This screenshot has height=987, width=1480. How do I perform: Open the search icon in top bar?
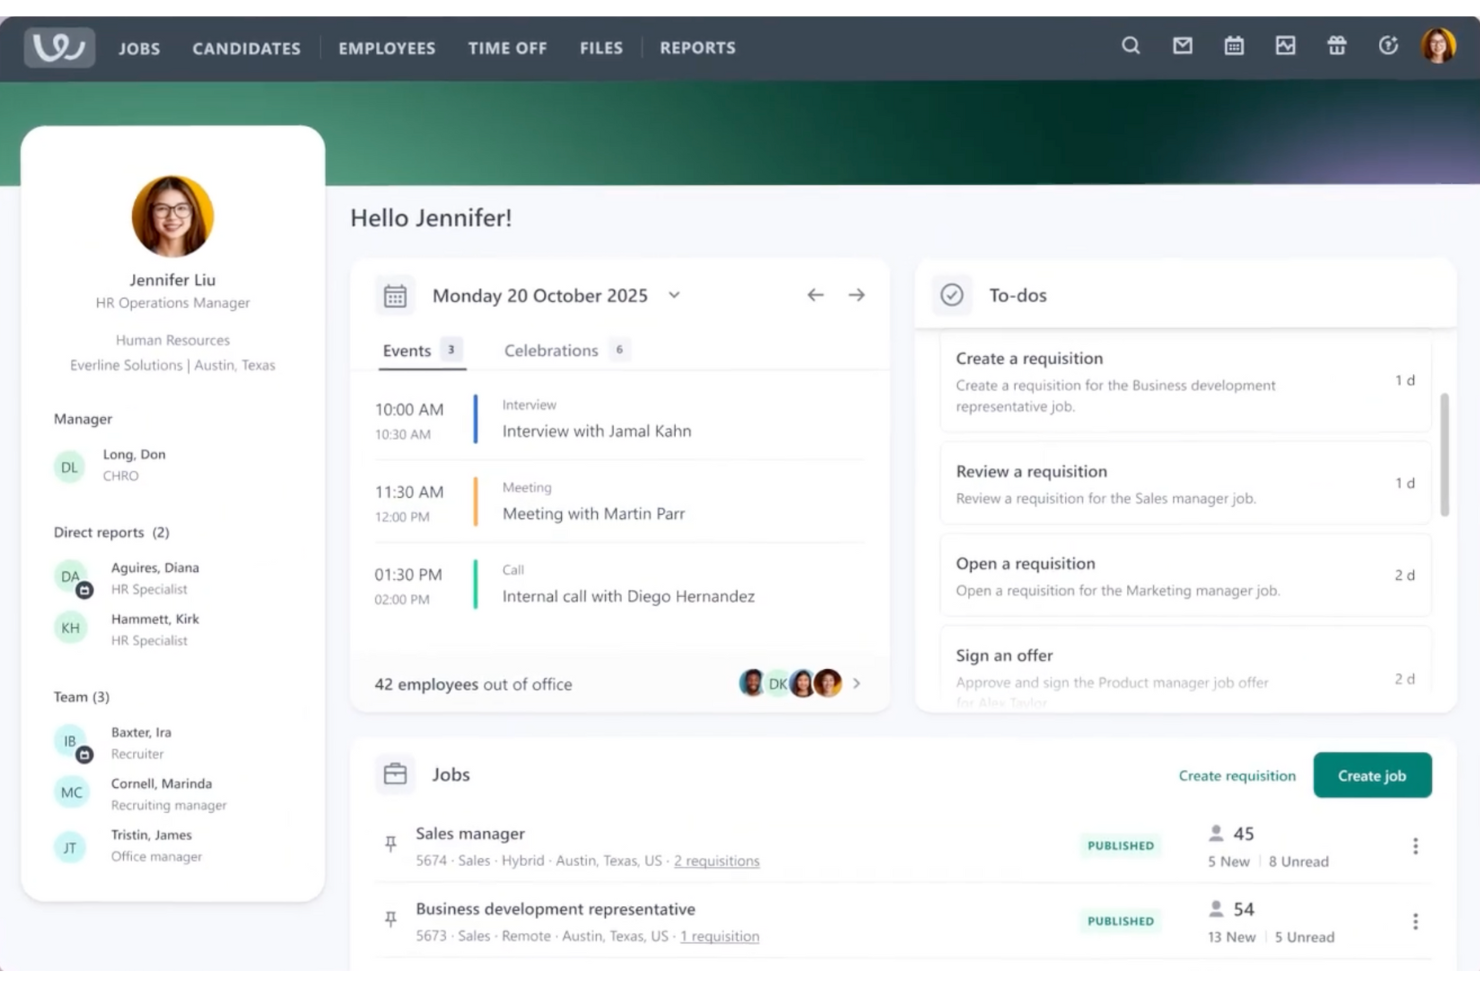pos(1130,46)
